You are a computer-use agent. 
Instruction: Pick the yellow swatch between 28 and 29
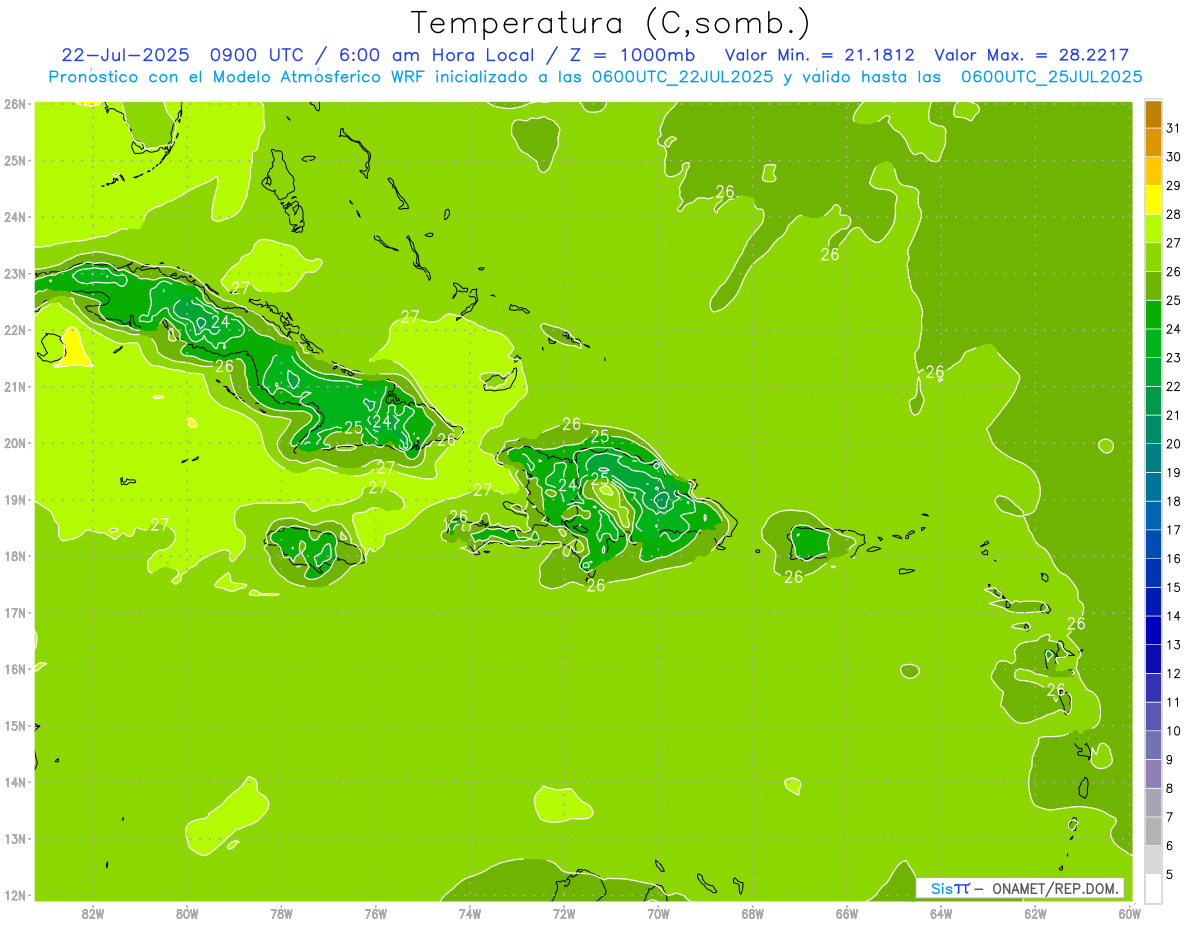click(x=1153, y=200)
